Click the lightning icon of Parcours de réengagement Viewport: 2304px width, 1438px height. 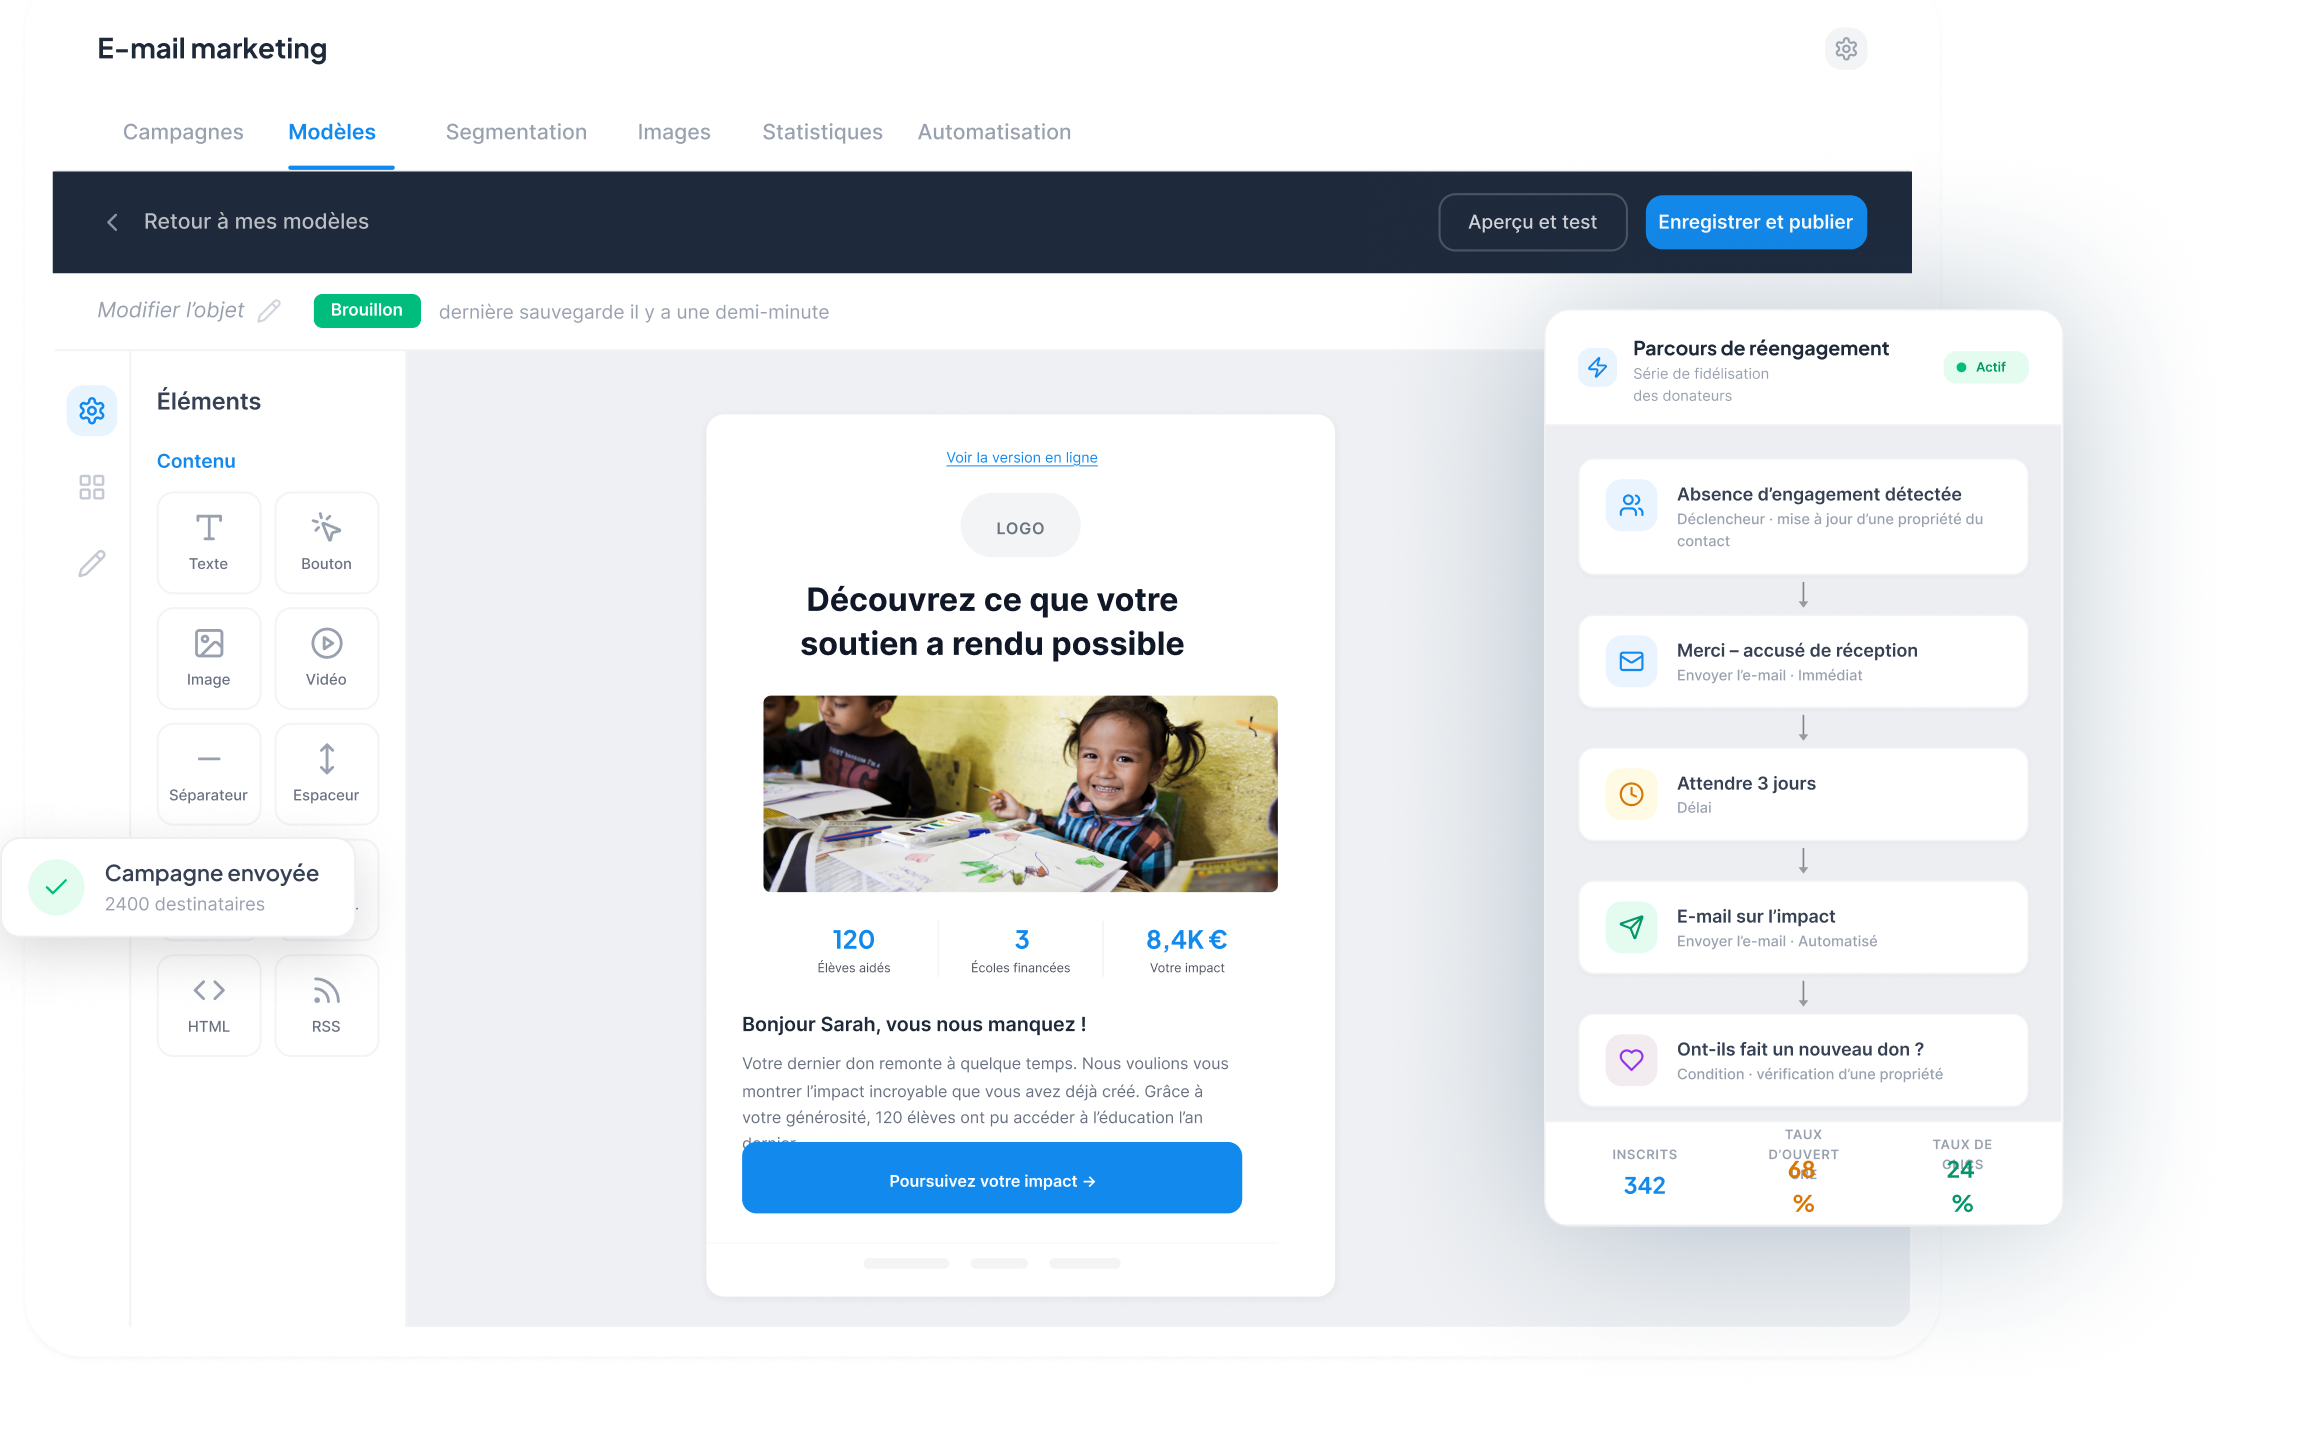coord(1598,367)
